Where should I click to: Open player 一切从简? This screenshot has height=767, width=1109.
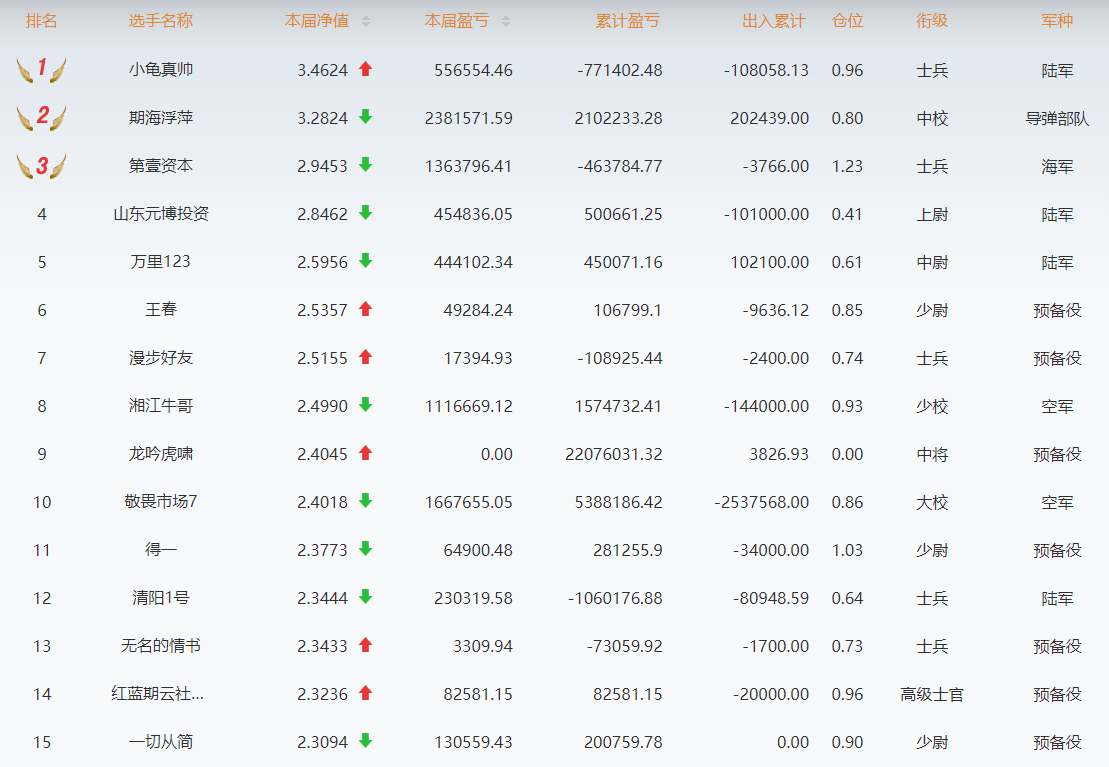[161, 742]
